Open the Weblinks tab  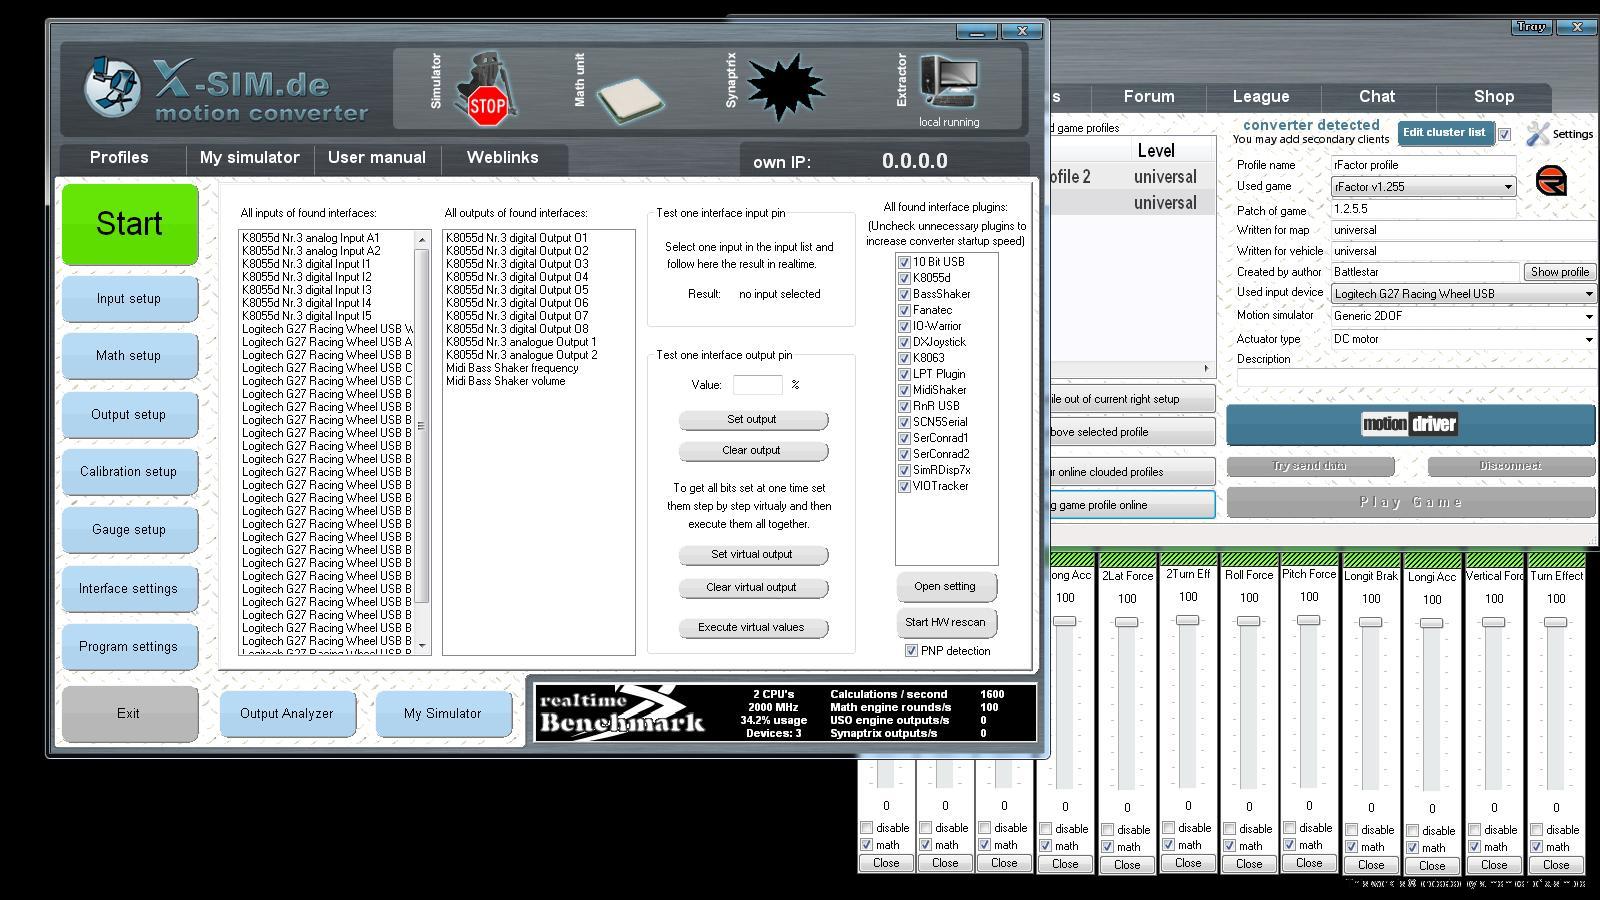coord(502,158)
